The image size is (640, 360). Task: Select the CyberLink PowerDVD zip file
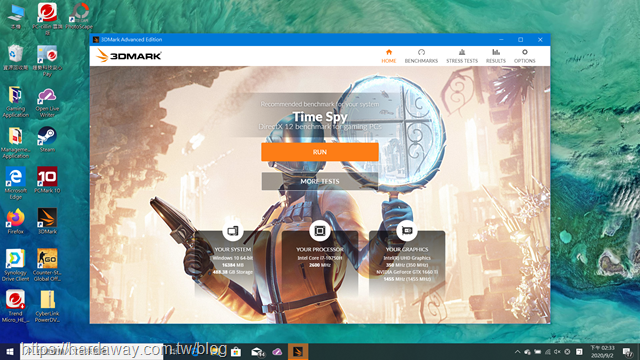click(x=47, y=306)
